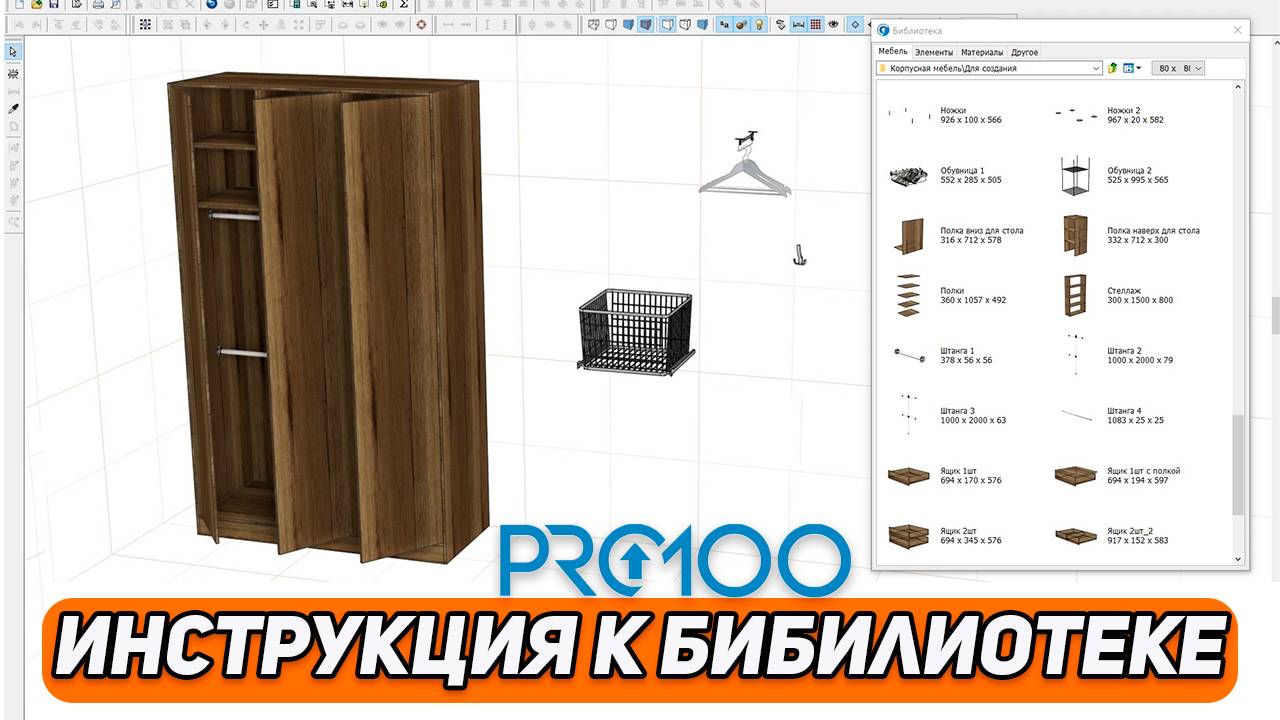Close the Библиотека library window

click(1237, 30)
